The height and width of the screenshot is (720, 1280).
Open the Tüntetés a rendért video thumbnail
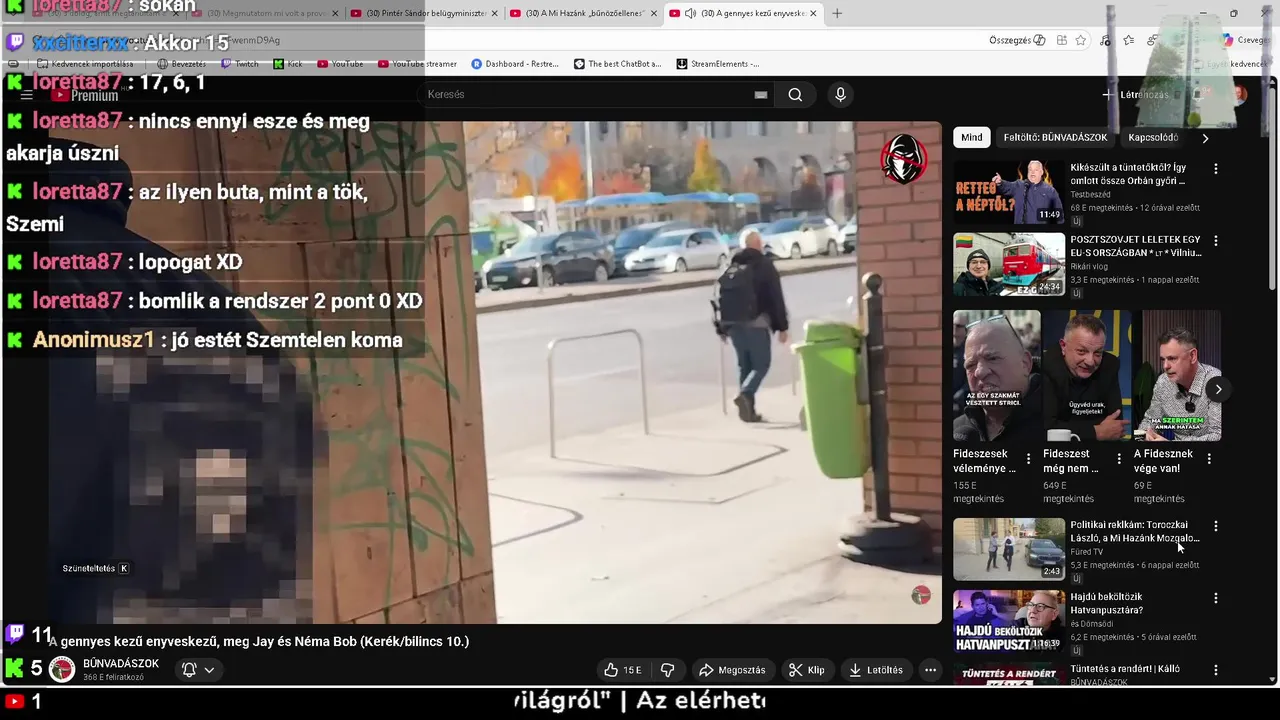[x=1009, y=674]
